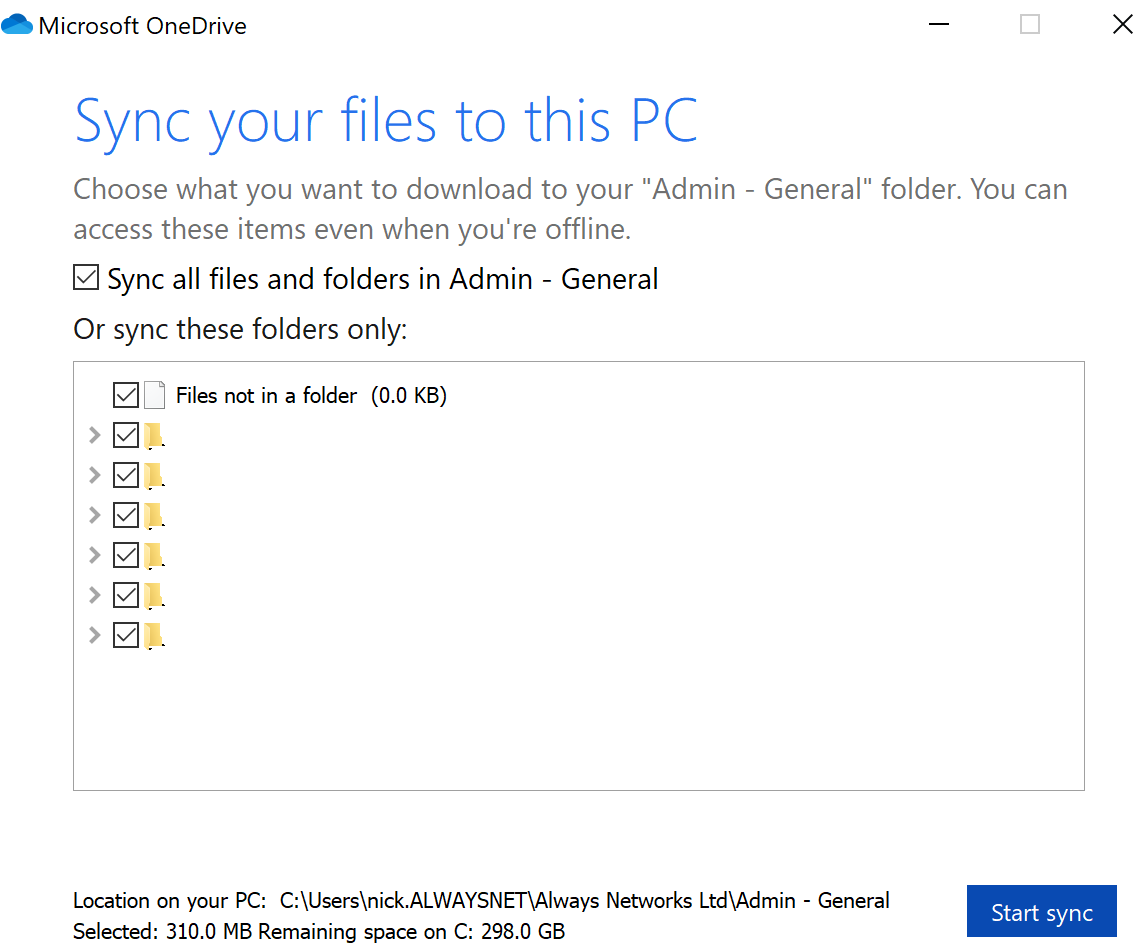
Task: Select the second yellow folder icon
Action: pos(154,475)
